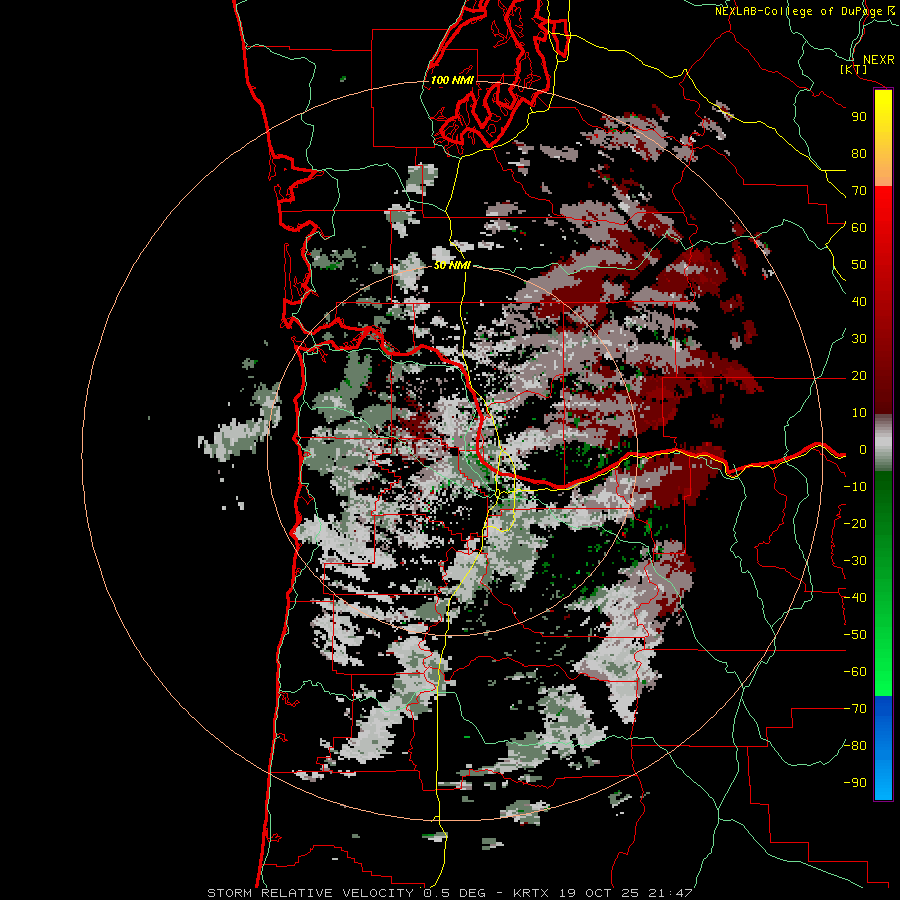Click the -90 knot scale value

point(855,783)
